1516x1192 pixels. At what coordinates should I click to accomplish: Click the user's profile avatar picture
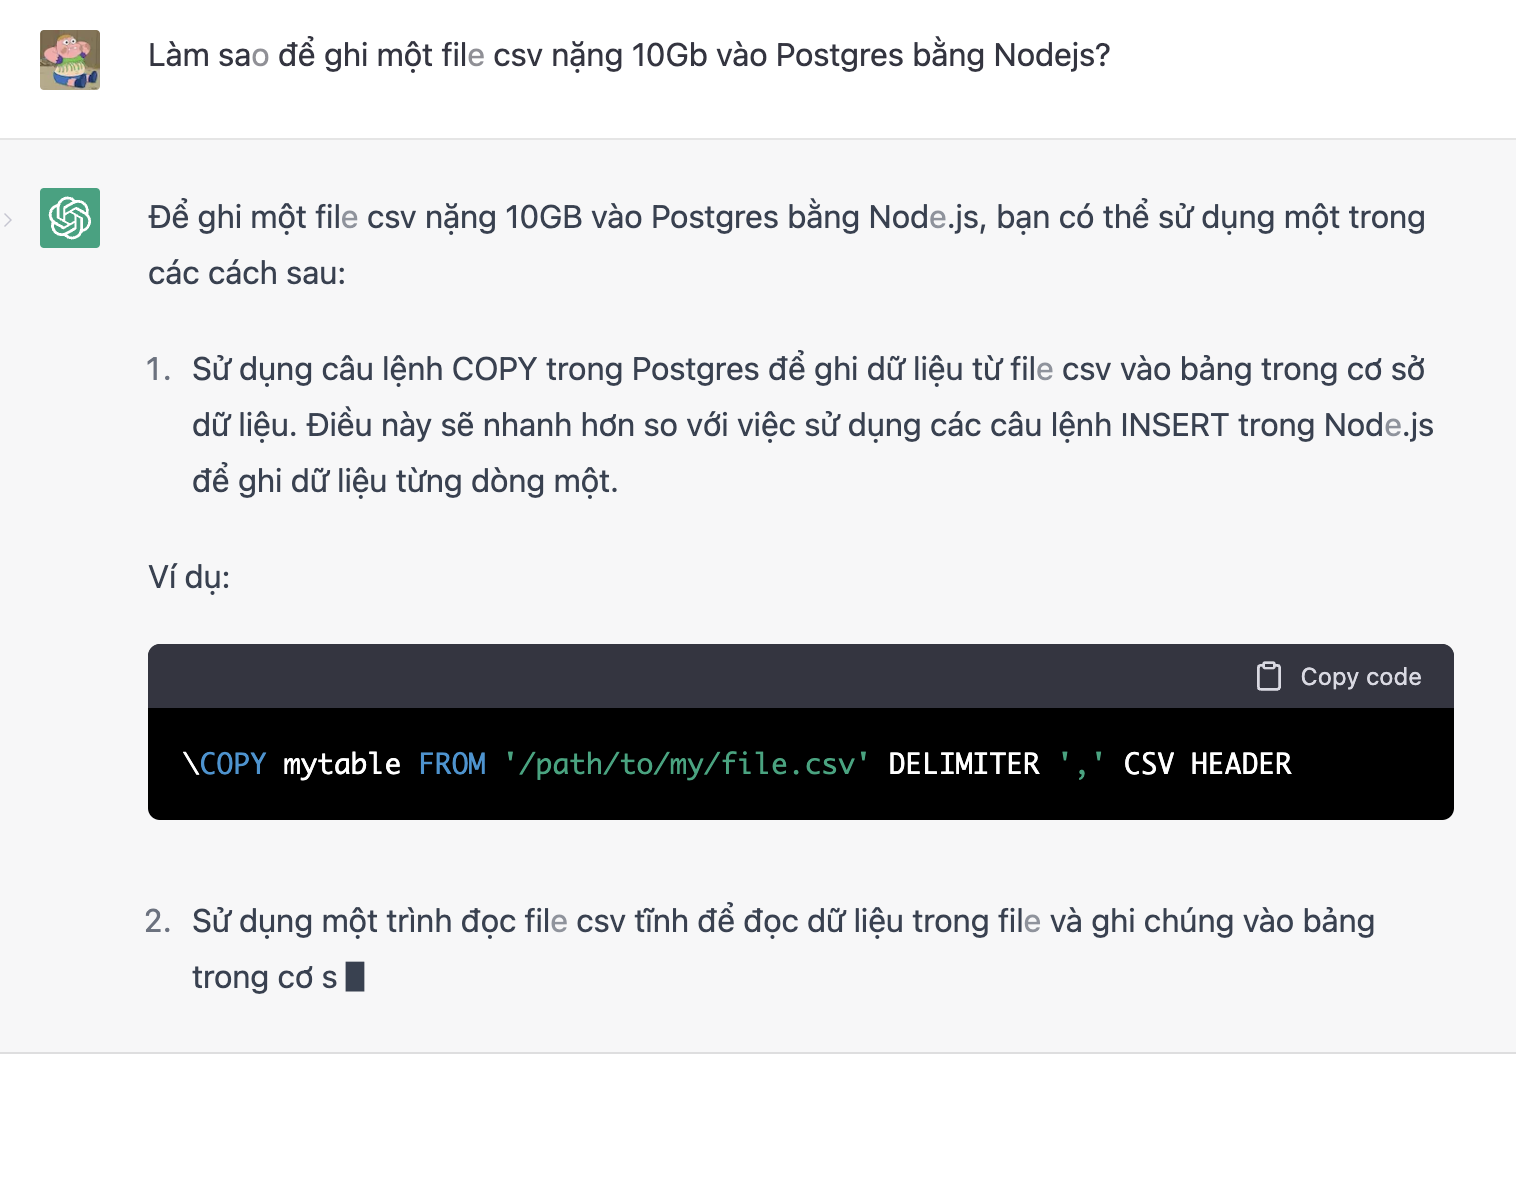(69, 59)
